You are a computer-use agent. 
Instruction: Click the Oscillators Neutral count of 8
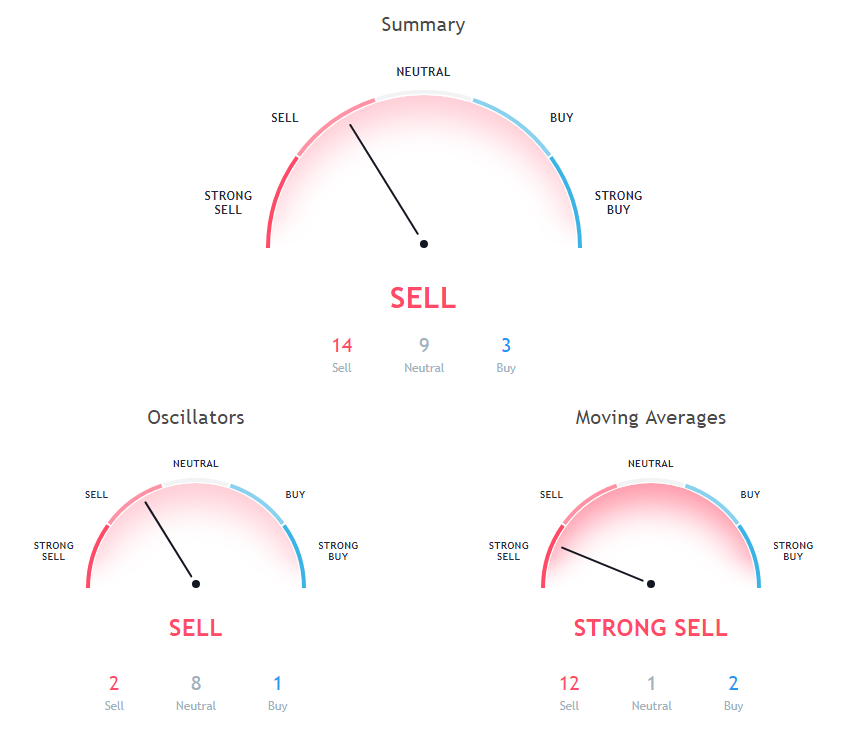click(196, 685)
